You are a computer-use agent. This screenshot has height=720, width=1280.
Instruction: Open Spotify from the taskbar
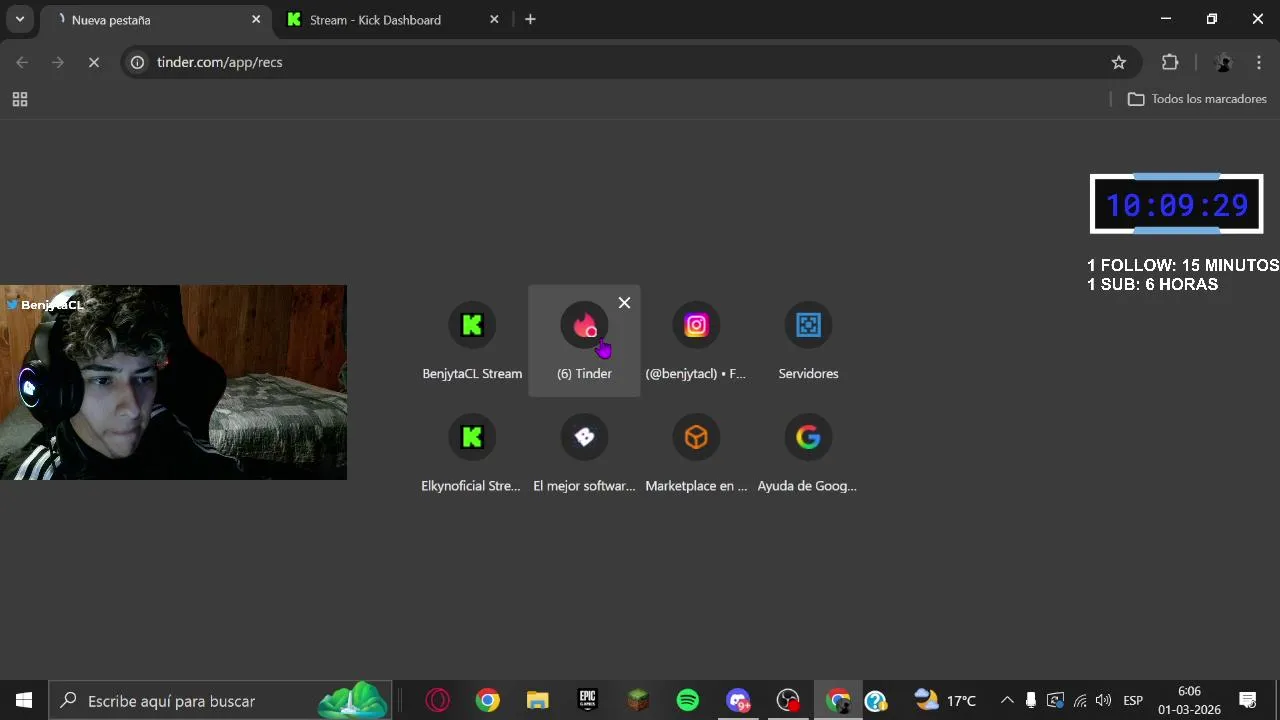coord(688,701)
